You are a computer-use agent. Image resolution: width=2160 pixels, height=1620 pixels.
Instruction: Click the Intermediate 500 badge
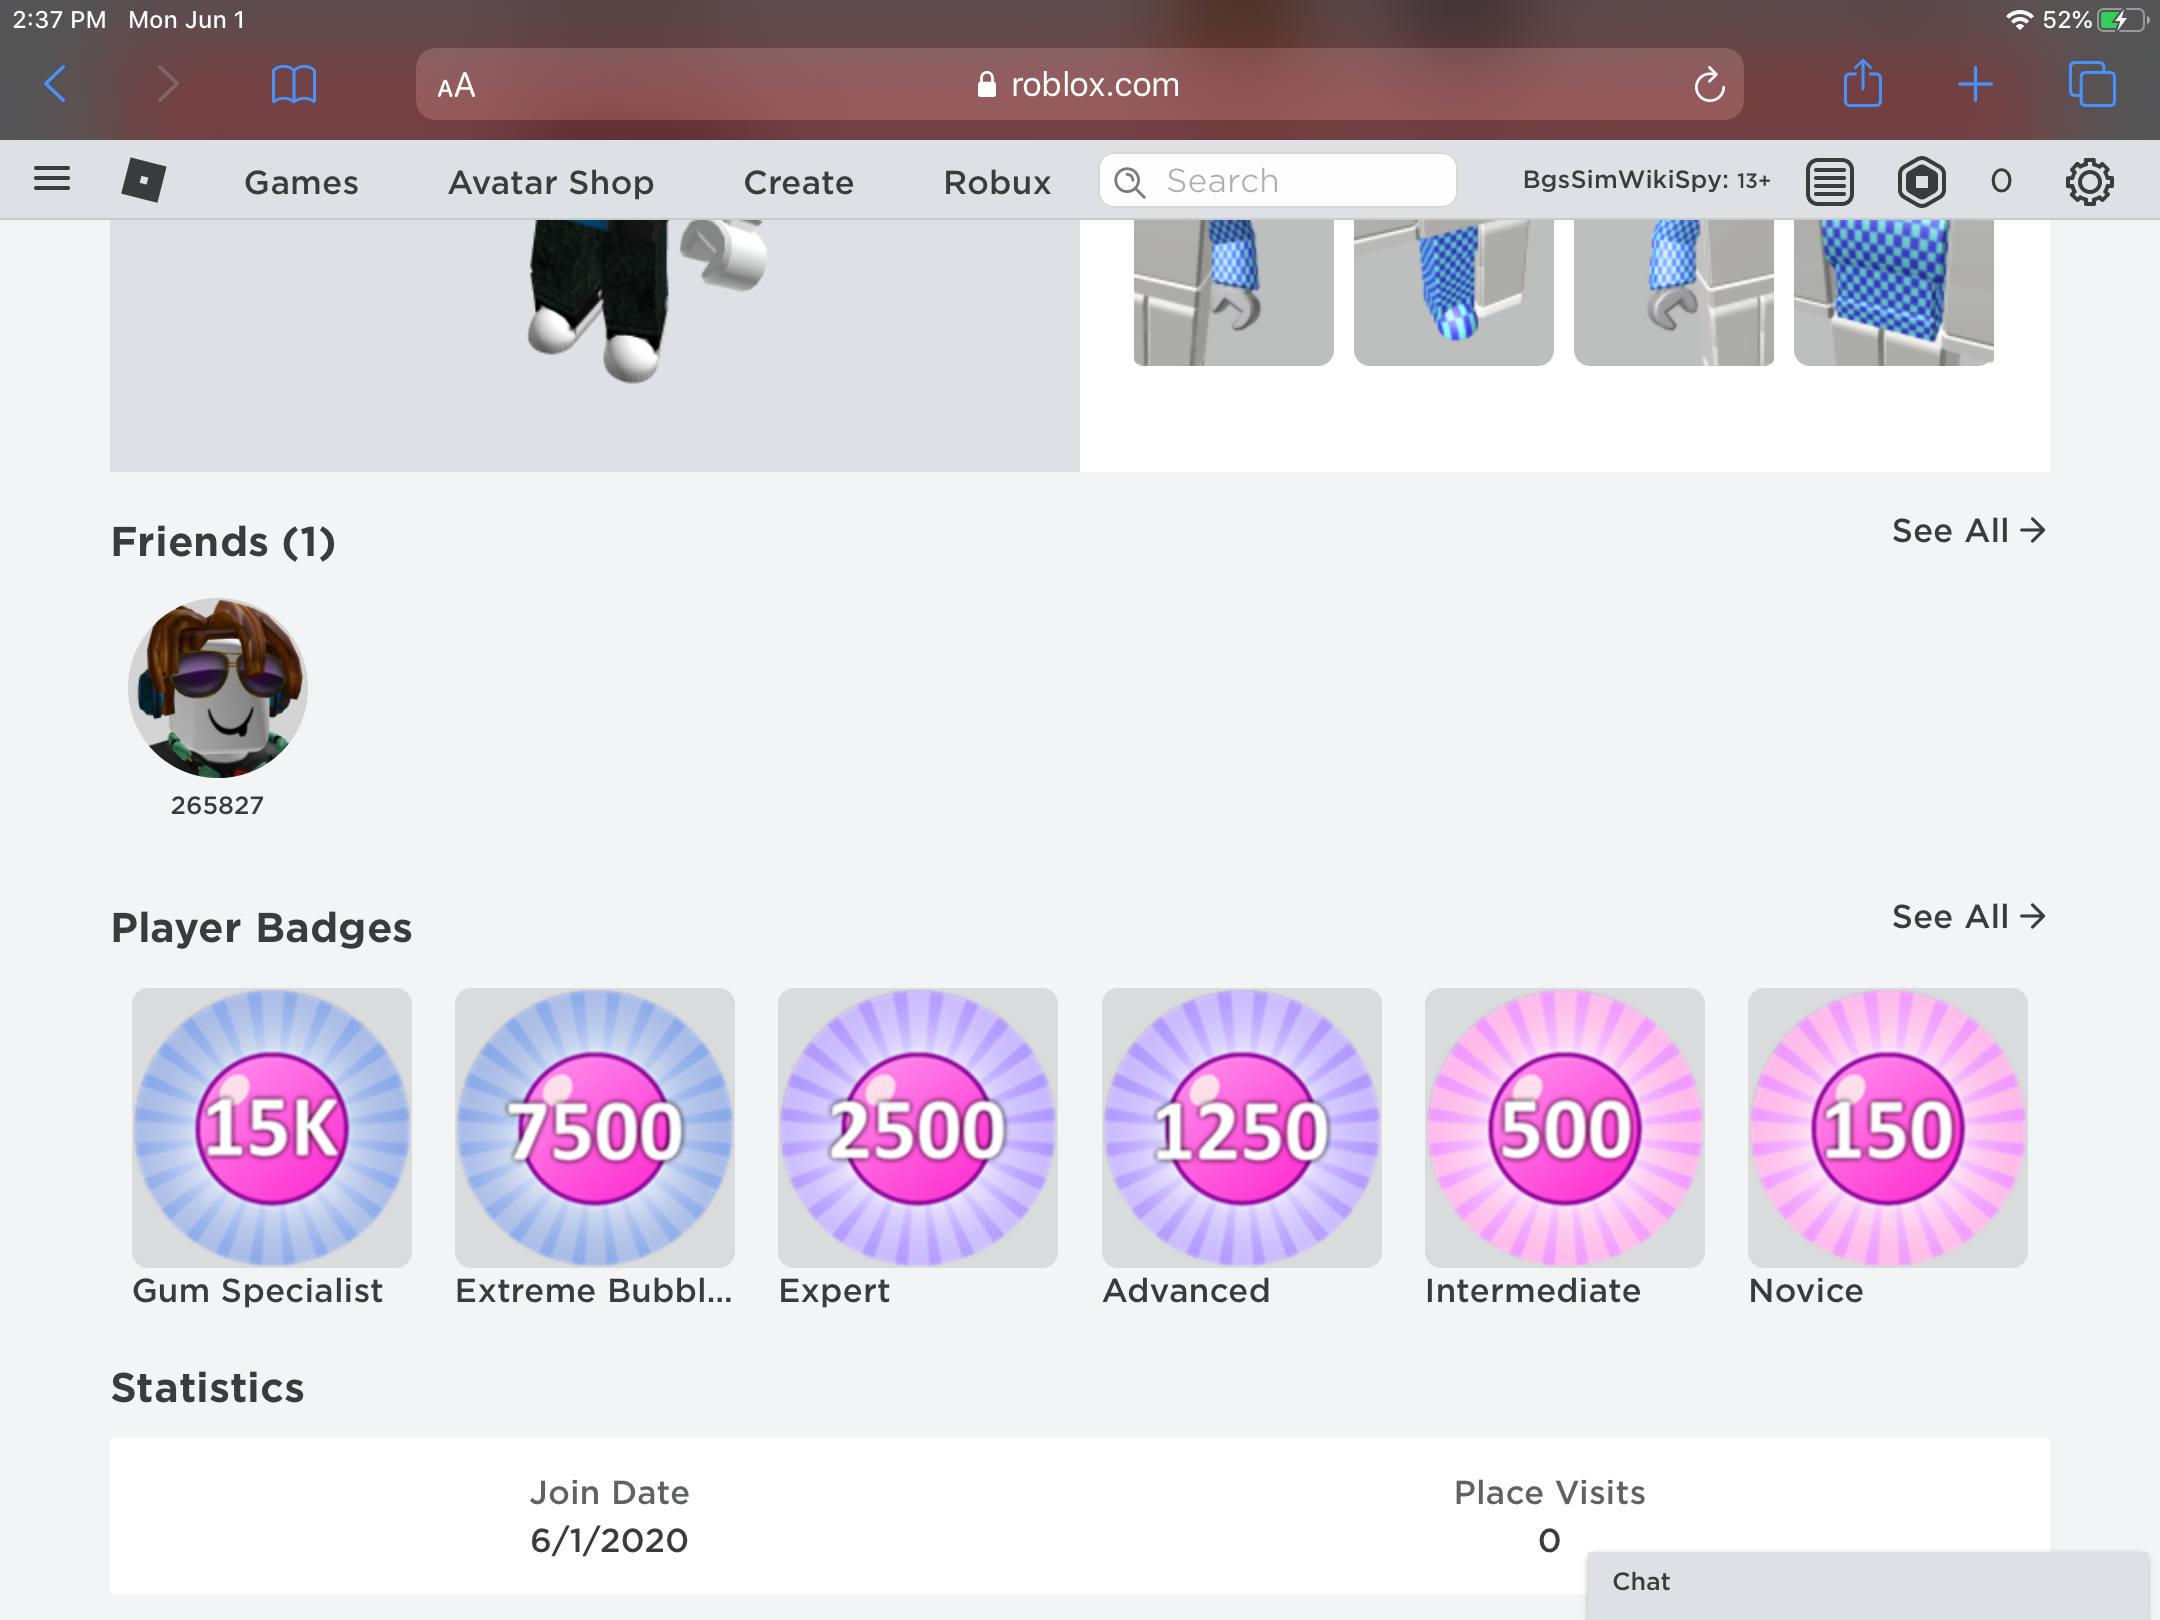click(1563, 1127)
